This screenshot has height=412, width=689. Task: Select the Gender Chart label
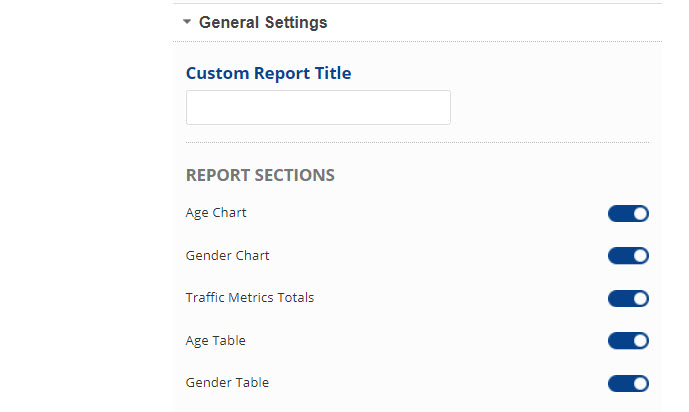point(227,256)
